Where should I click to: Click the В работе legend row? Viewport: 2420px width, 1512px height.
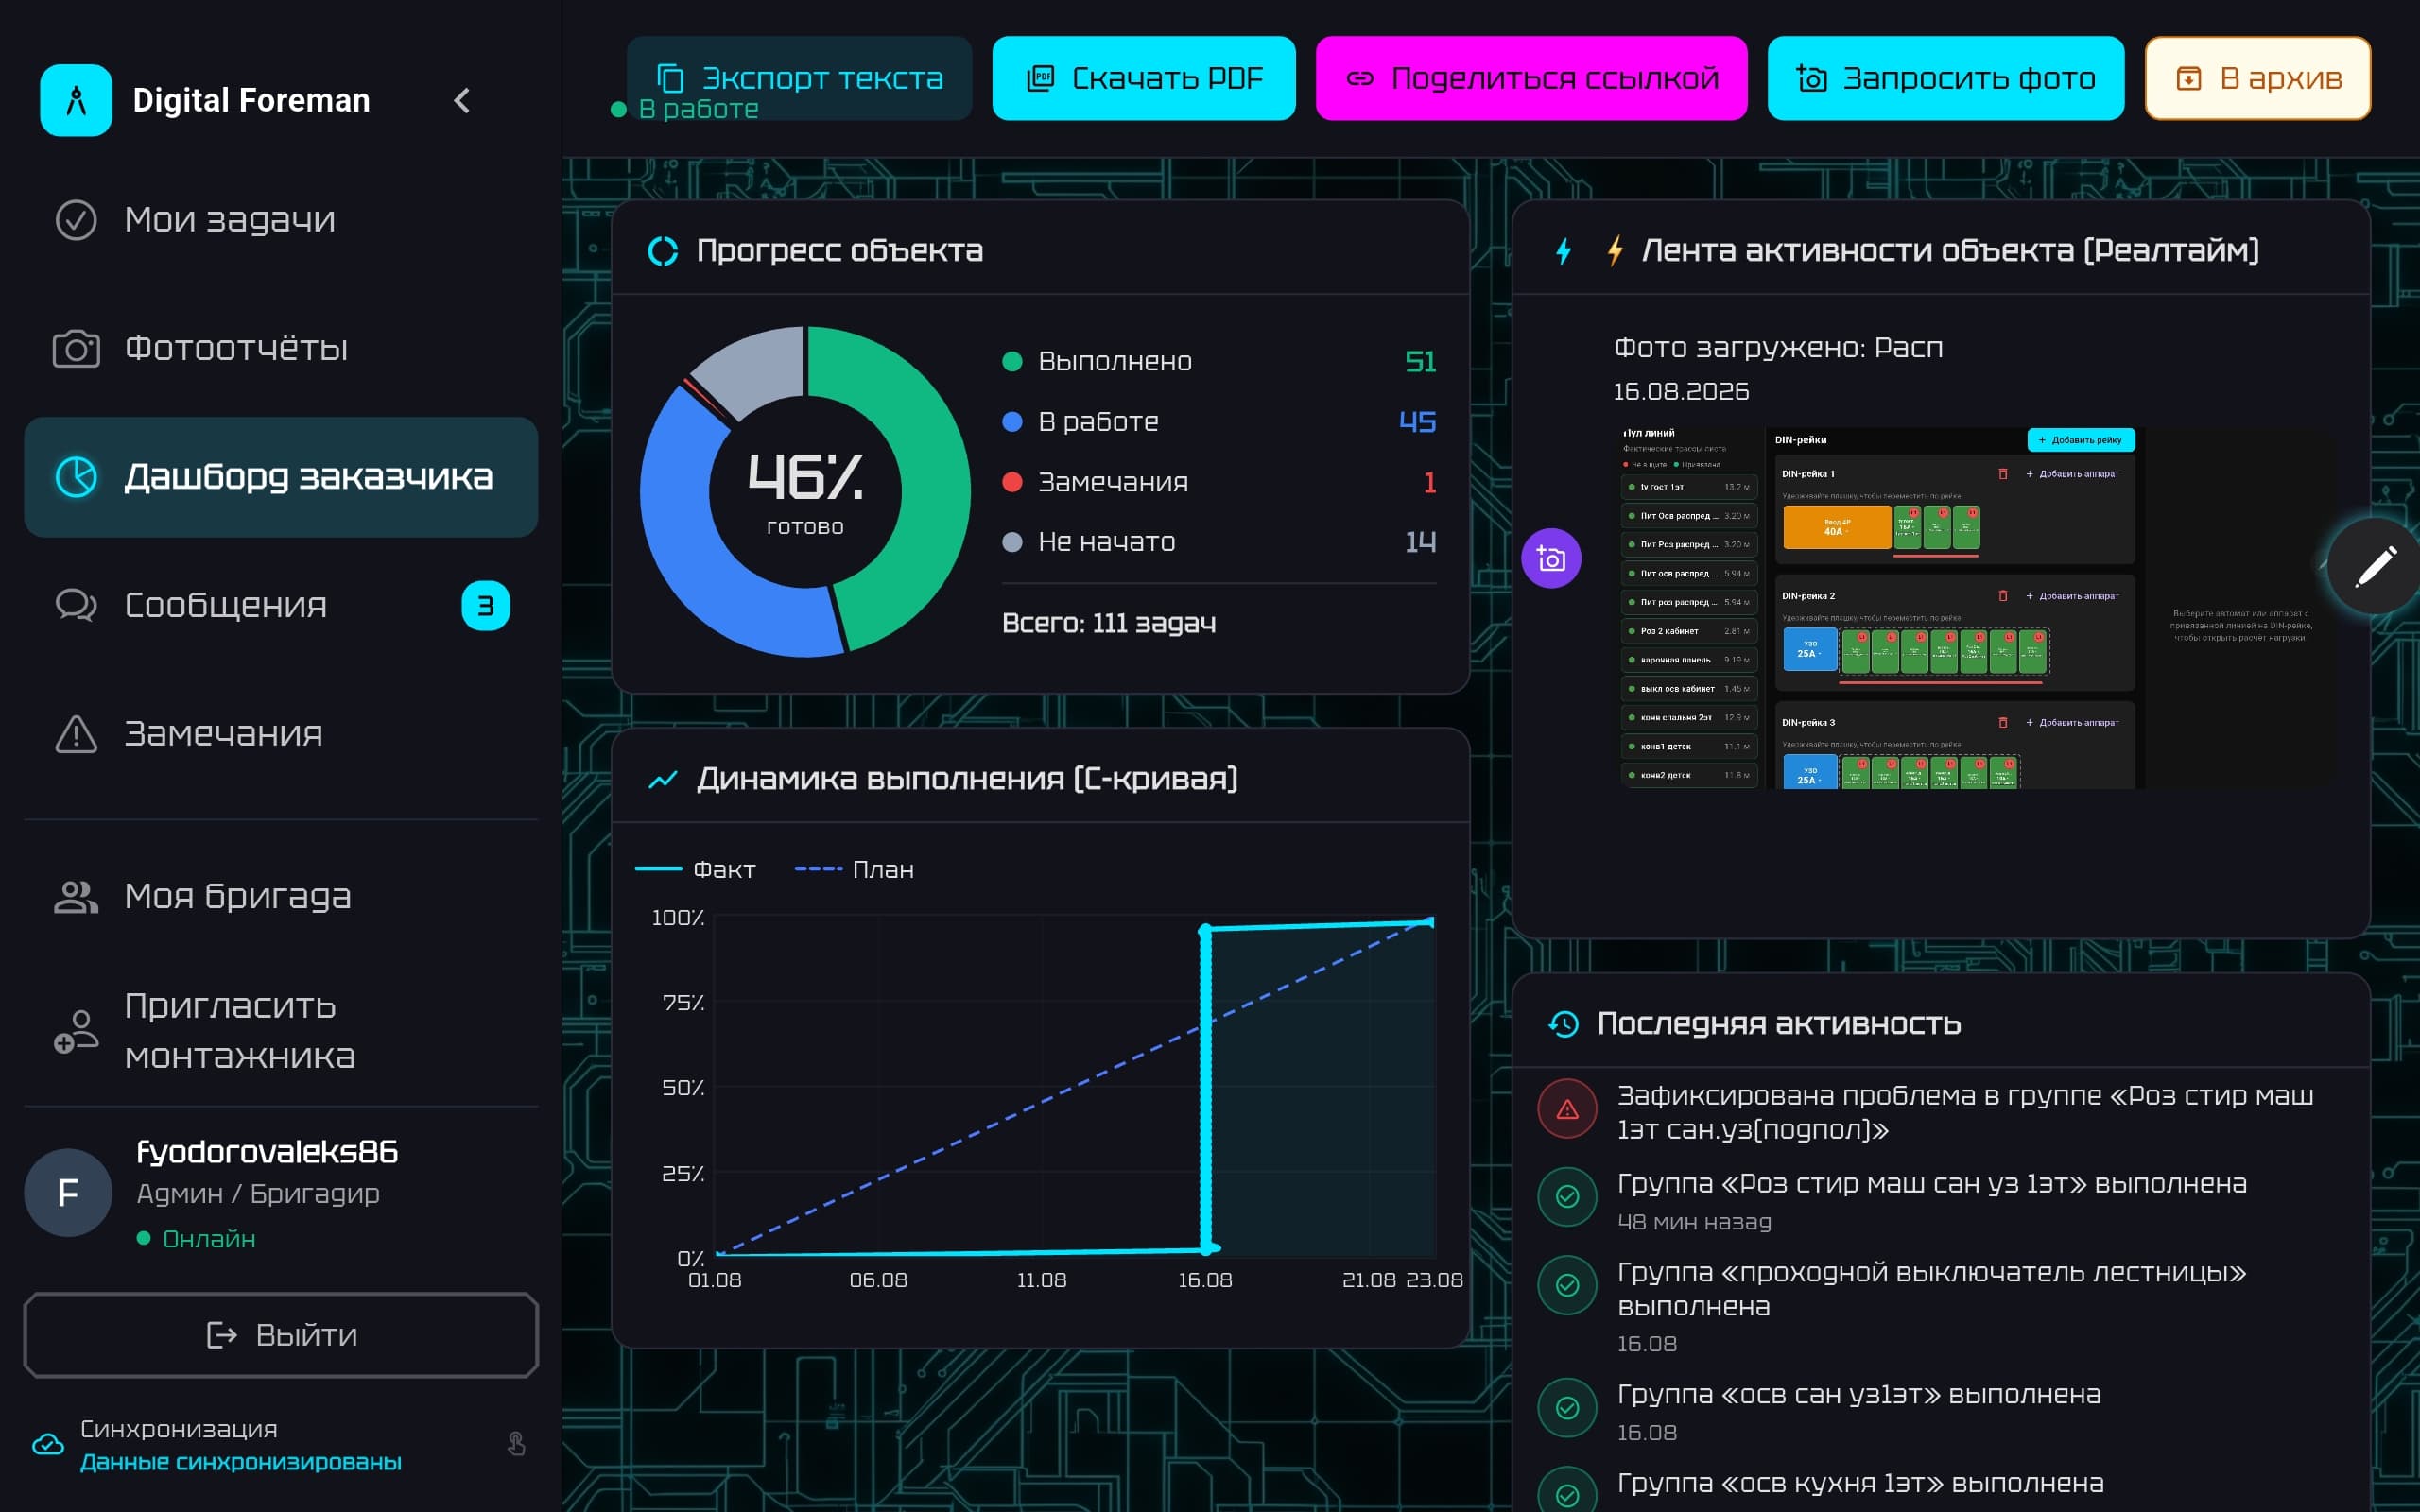point(1219,422)
